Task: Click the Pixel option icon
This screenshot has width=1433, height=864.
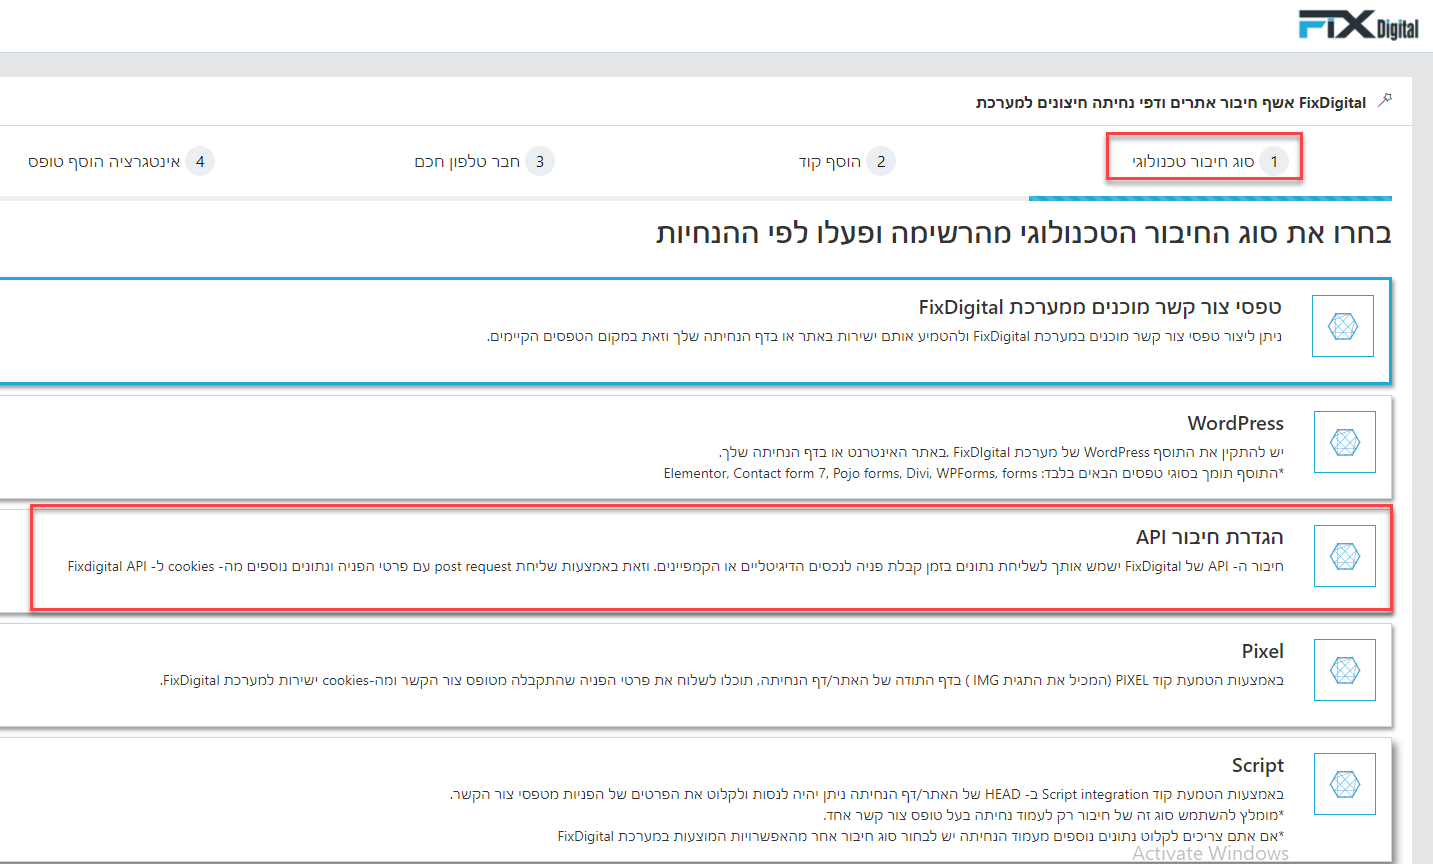Action: tap(1345, 670)
